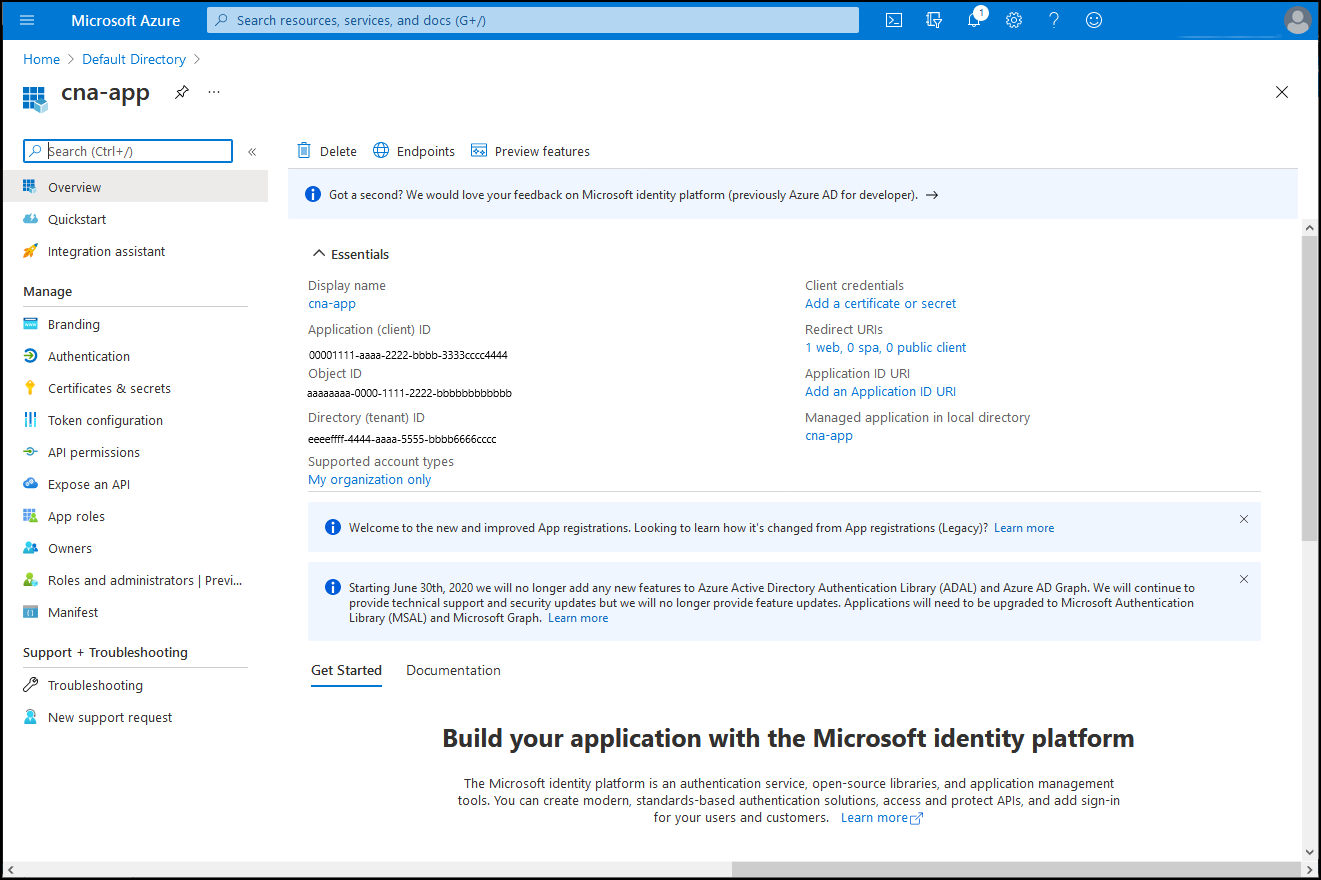Click the App roles icon
This screenshot has width=1321, height=880.
[30, 516]
